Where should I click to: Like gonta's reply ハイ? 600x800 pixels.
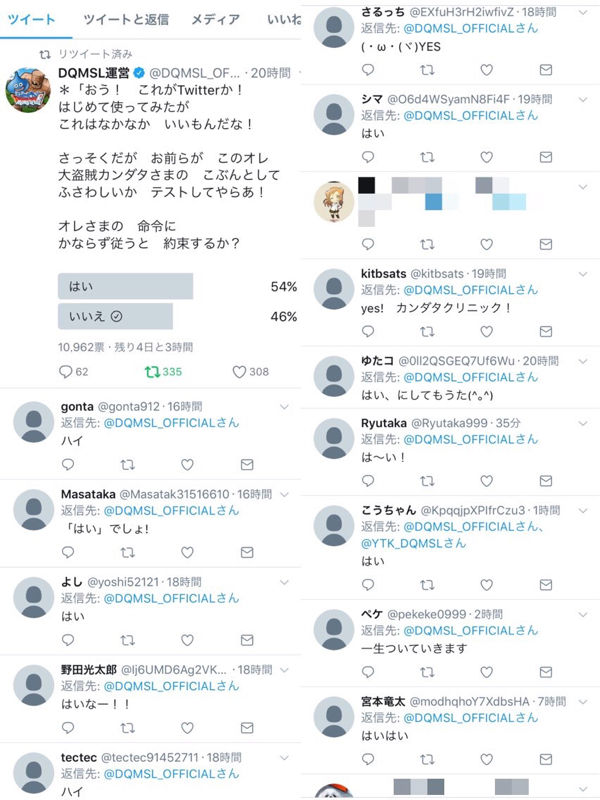coord(187,464)
